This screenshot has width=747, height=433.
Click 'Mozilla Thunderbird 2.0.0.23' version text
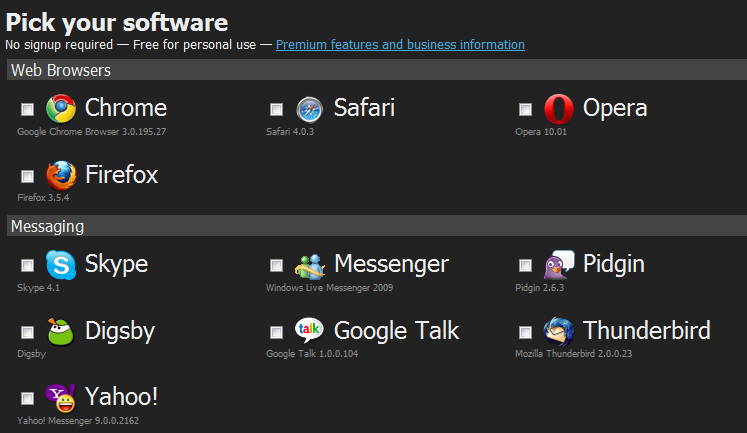click(574, 354)
